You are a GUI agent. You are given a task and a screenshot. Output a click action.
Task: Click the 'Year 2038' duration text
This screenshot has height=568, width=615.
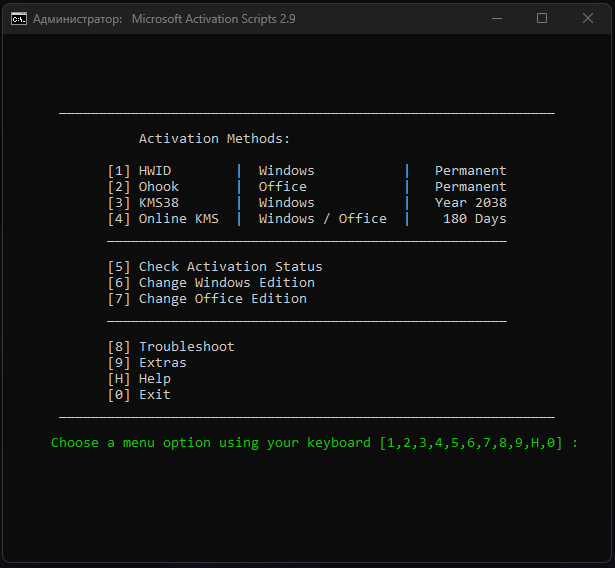tap(470, 203)
